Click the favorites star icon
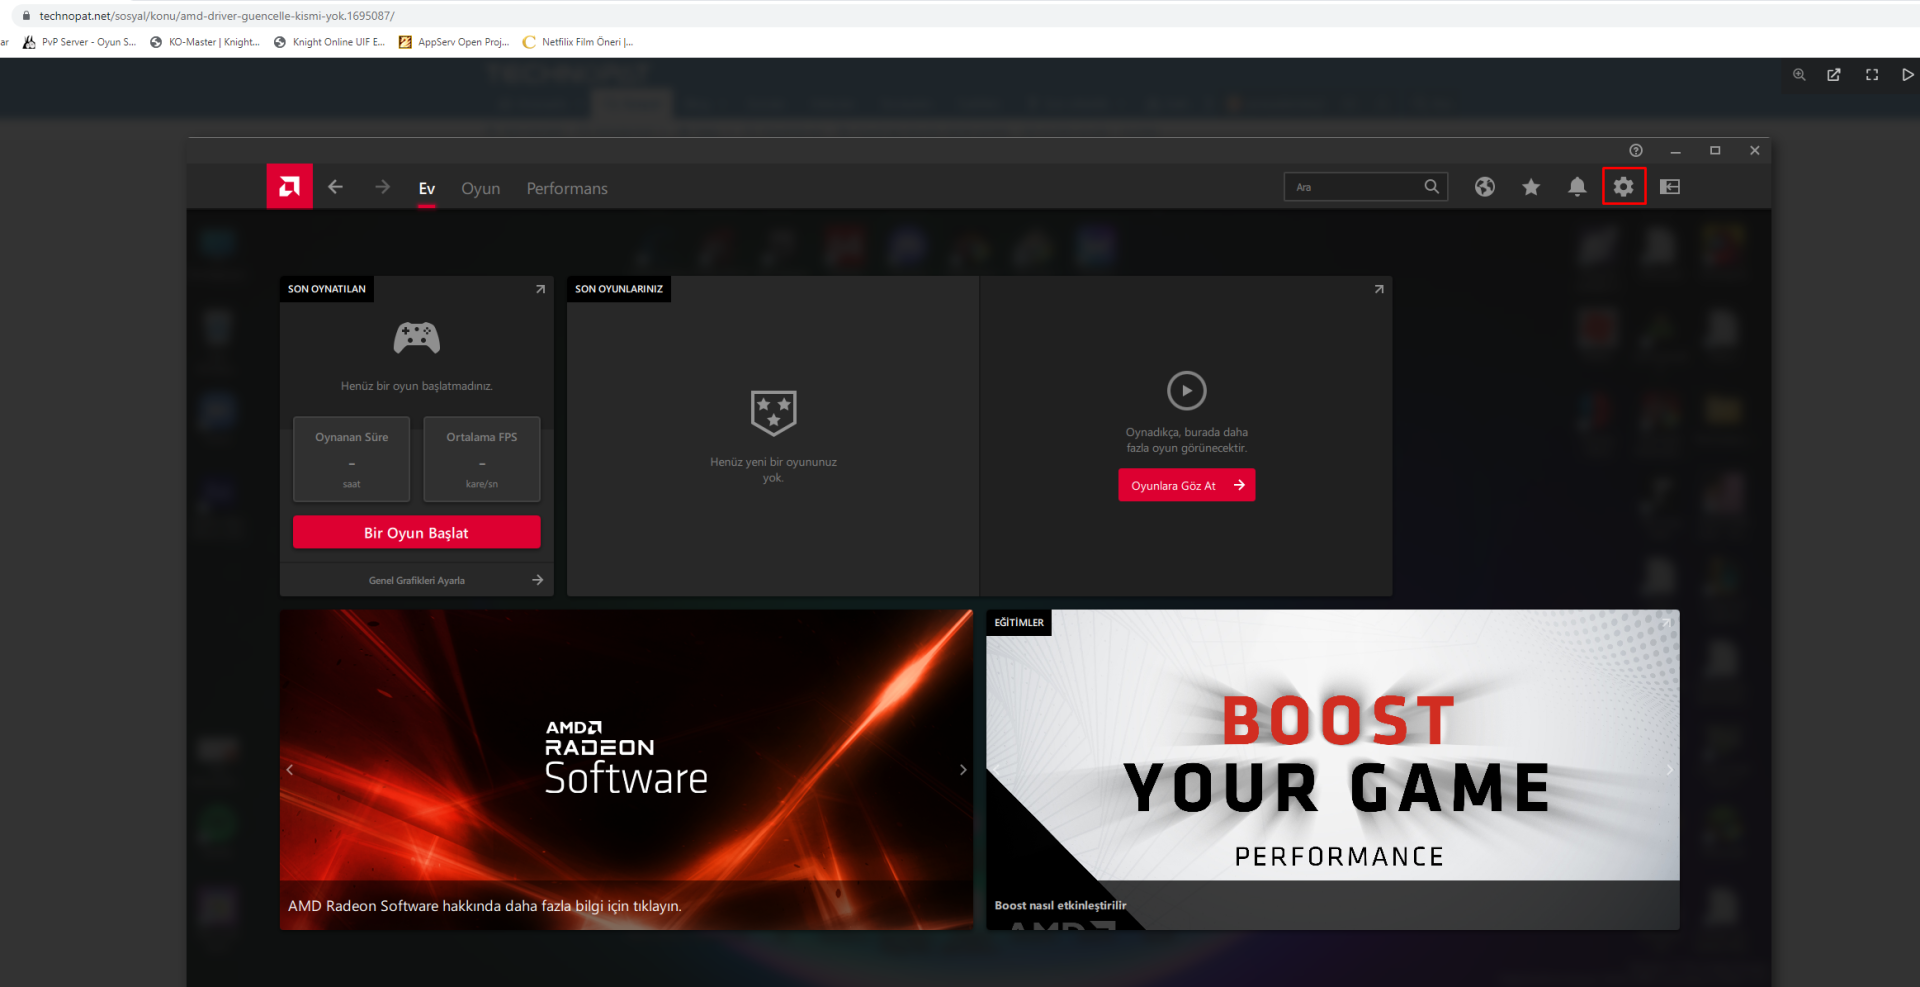 click(x=1531, y=187)
